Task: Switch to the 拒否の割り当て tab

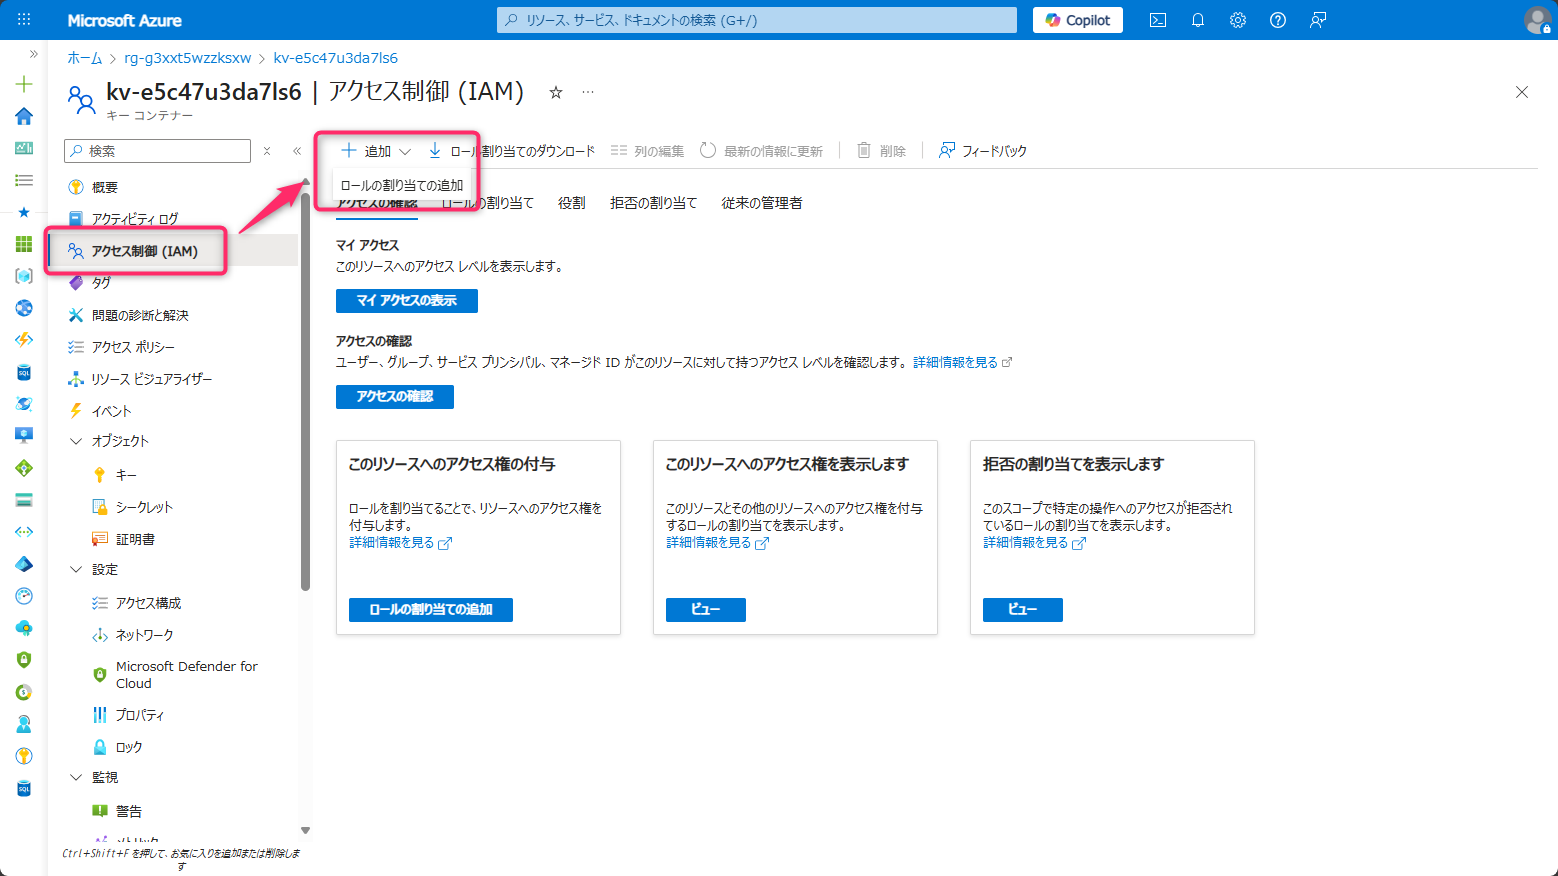Action: [x=653, y=203]
